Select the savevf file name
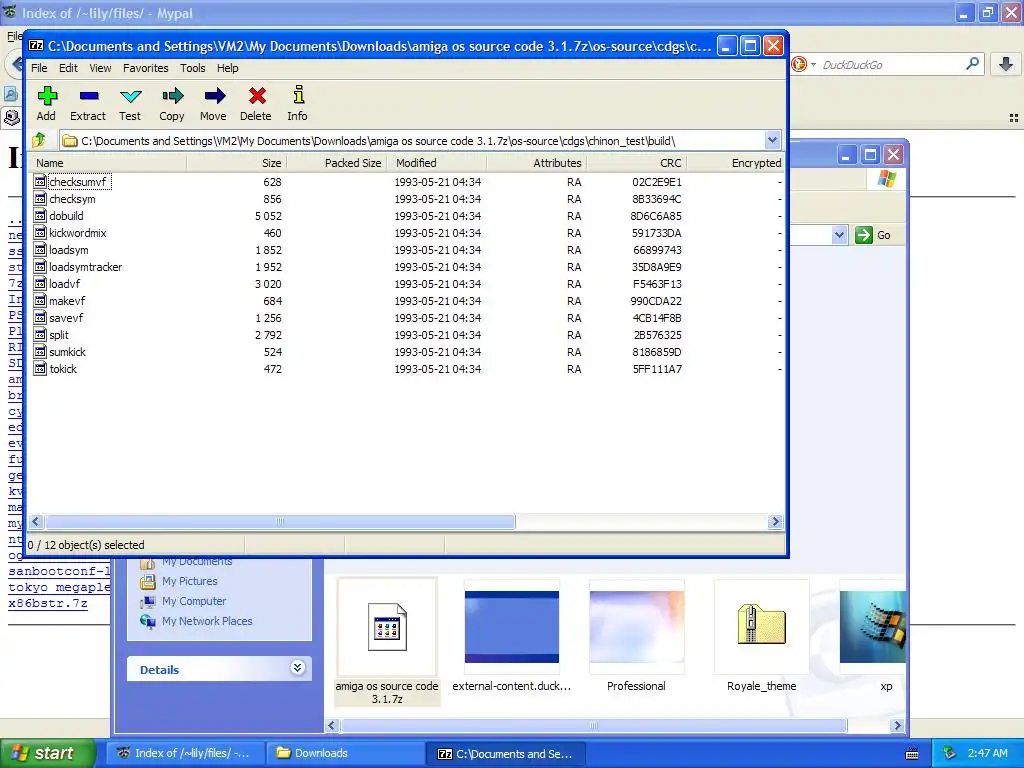 [x=66, y=318]
